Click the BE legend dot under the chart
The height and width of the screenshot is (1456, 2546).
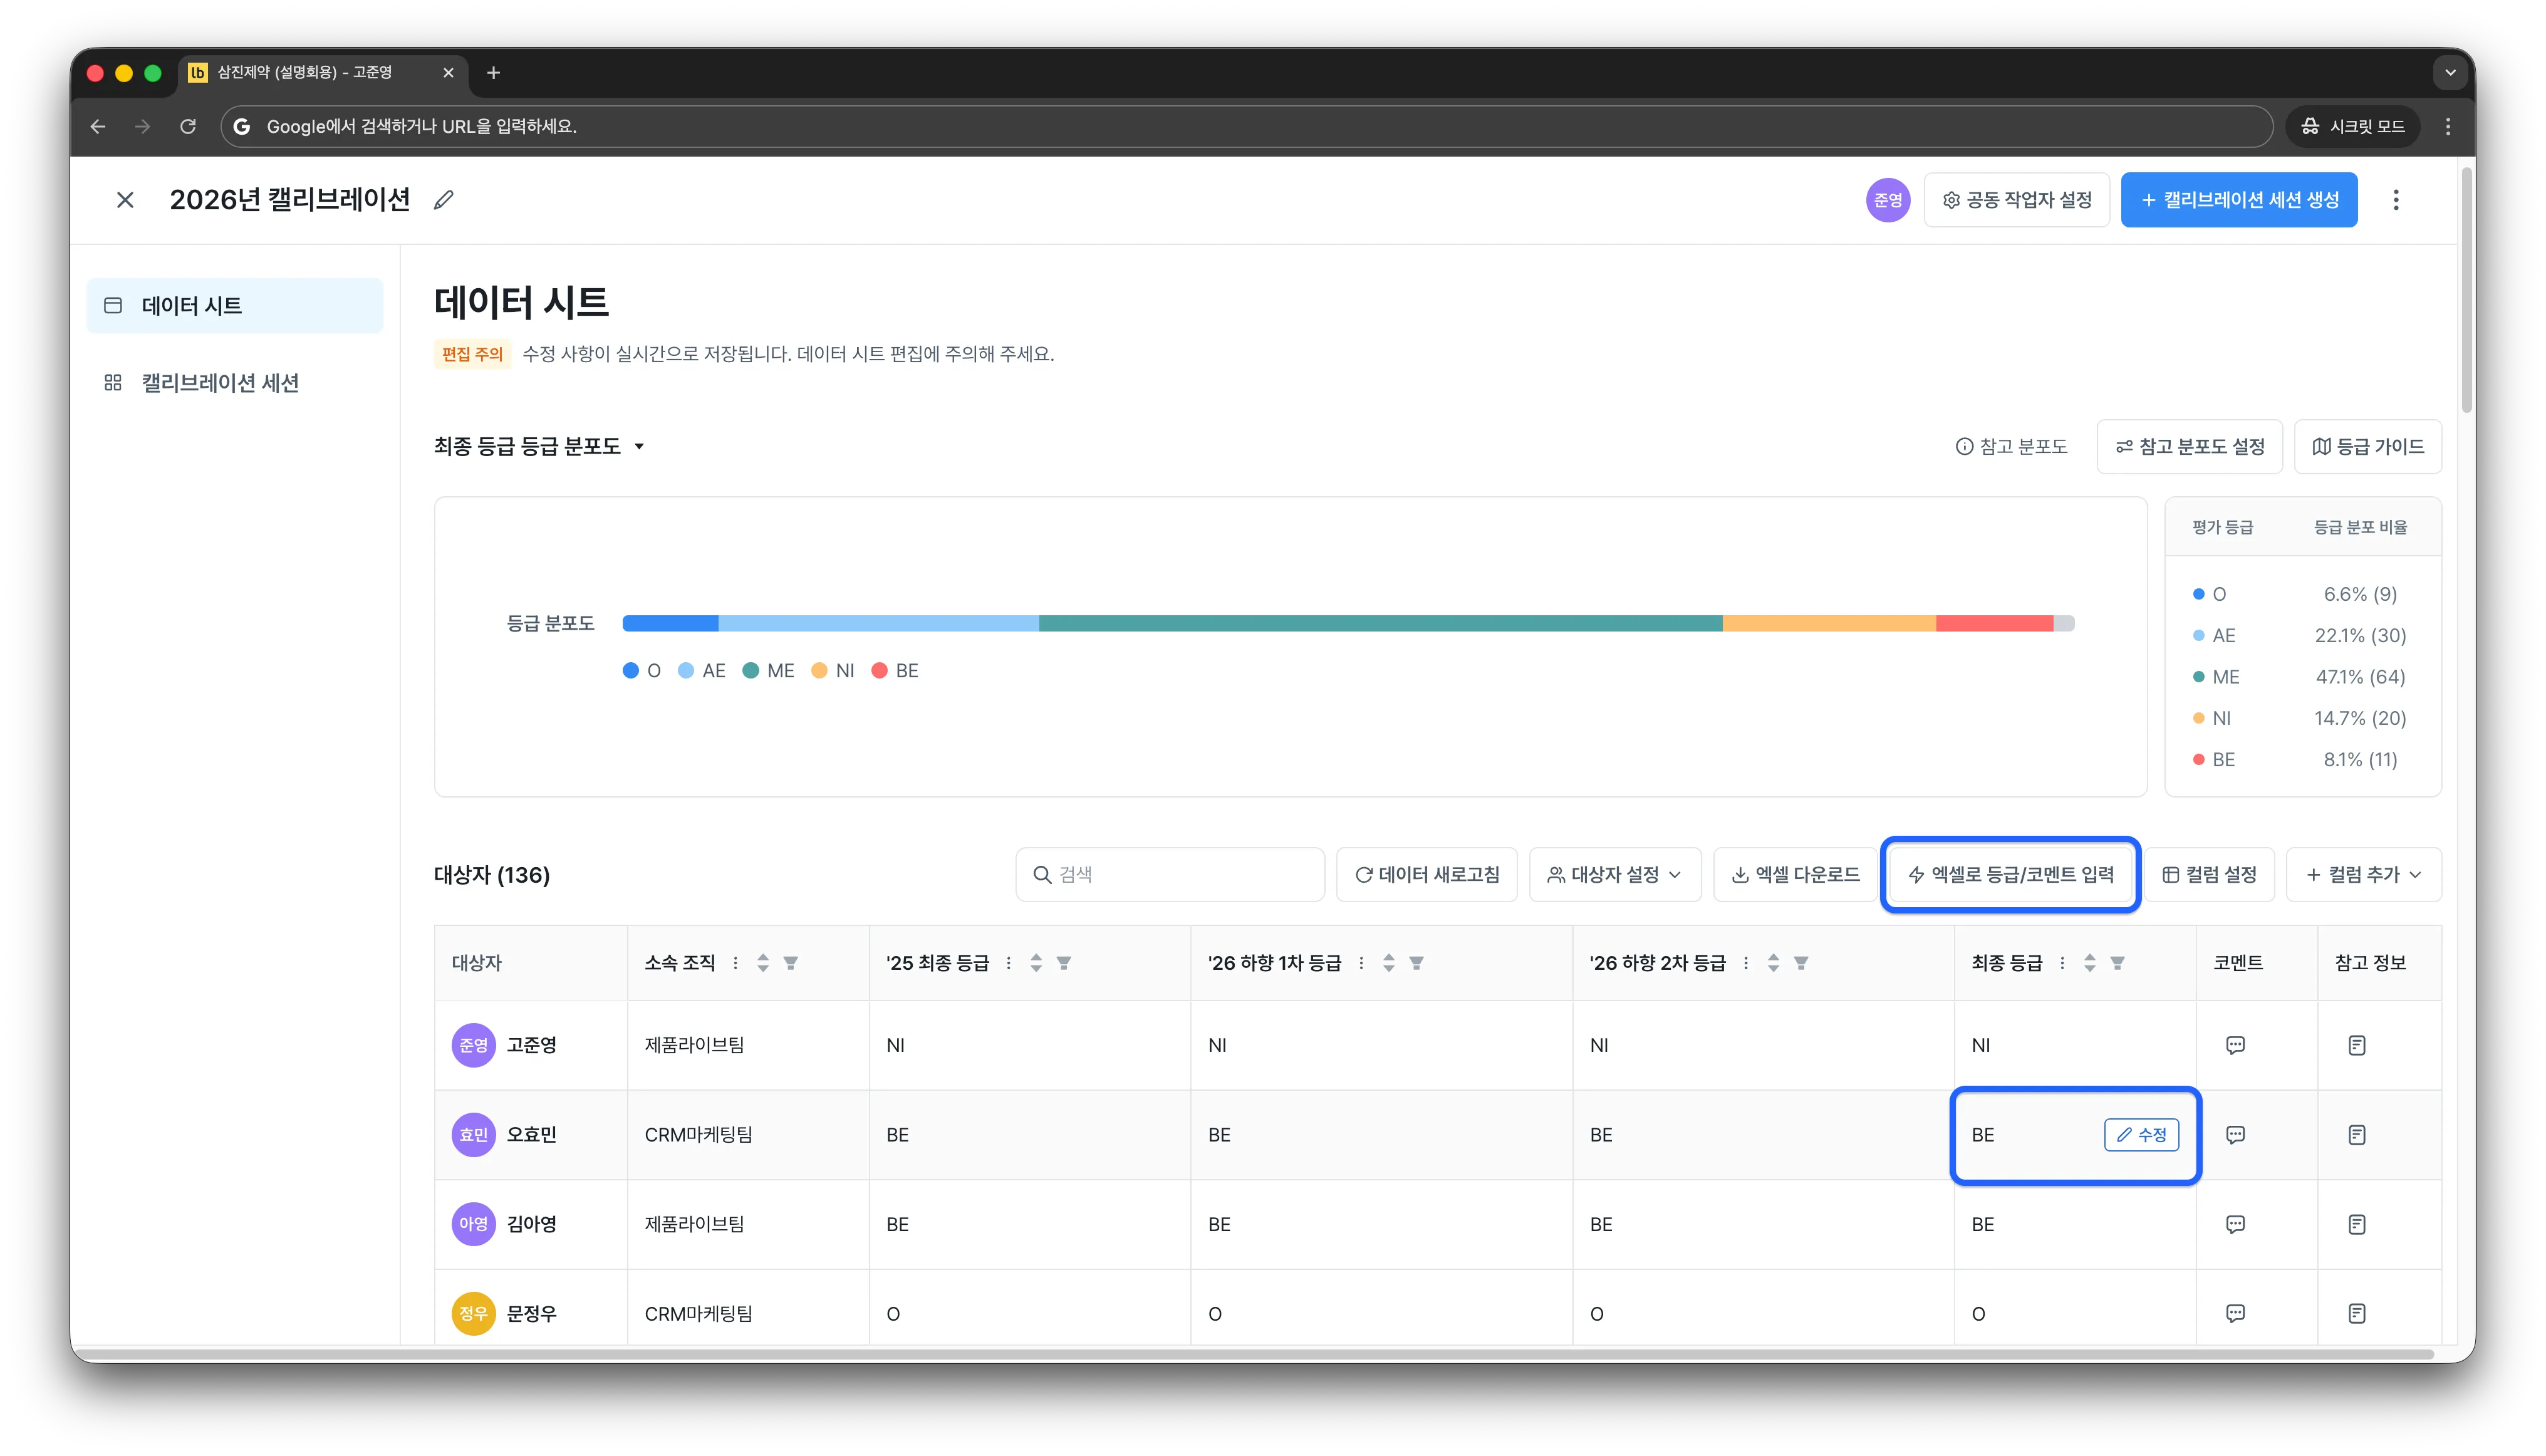click(879, 671)
